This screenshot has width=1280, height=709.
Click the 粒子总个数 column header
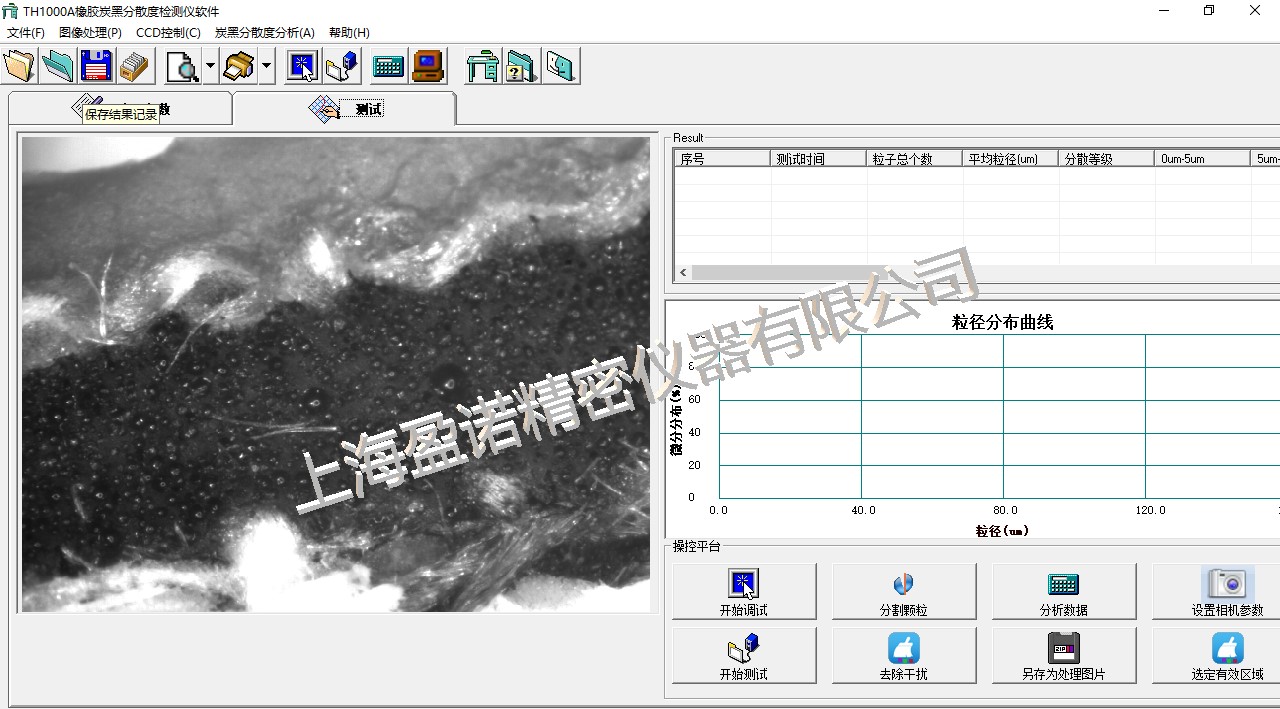point(914,159)
